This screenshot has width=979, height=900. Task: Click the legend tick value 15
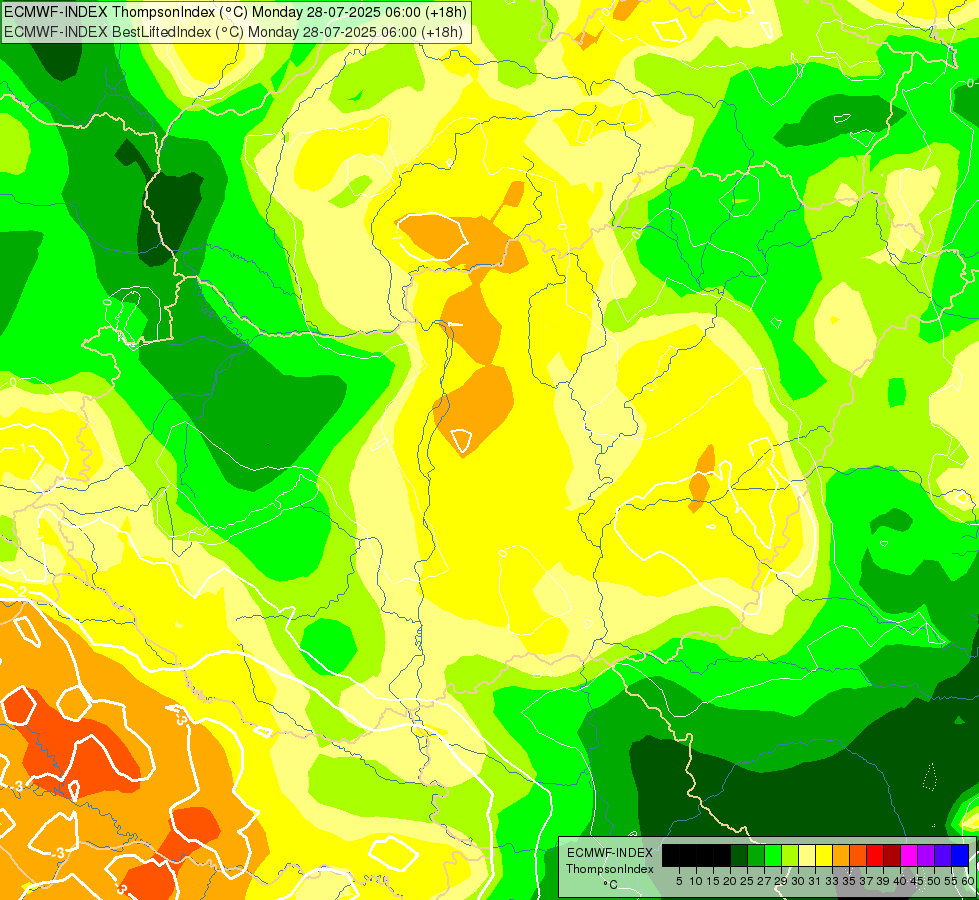point(713,881)
